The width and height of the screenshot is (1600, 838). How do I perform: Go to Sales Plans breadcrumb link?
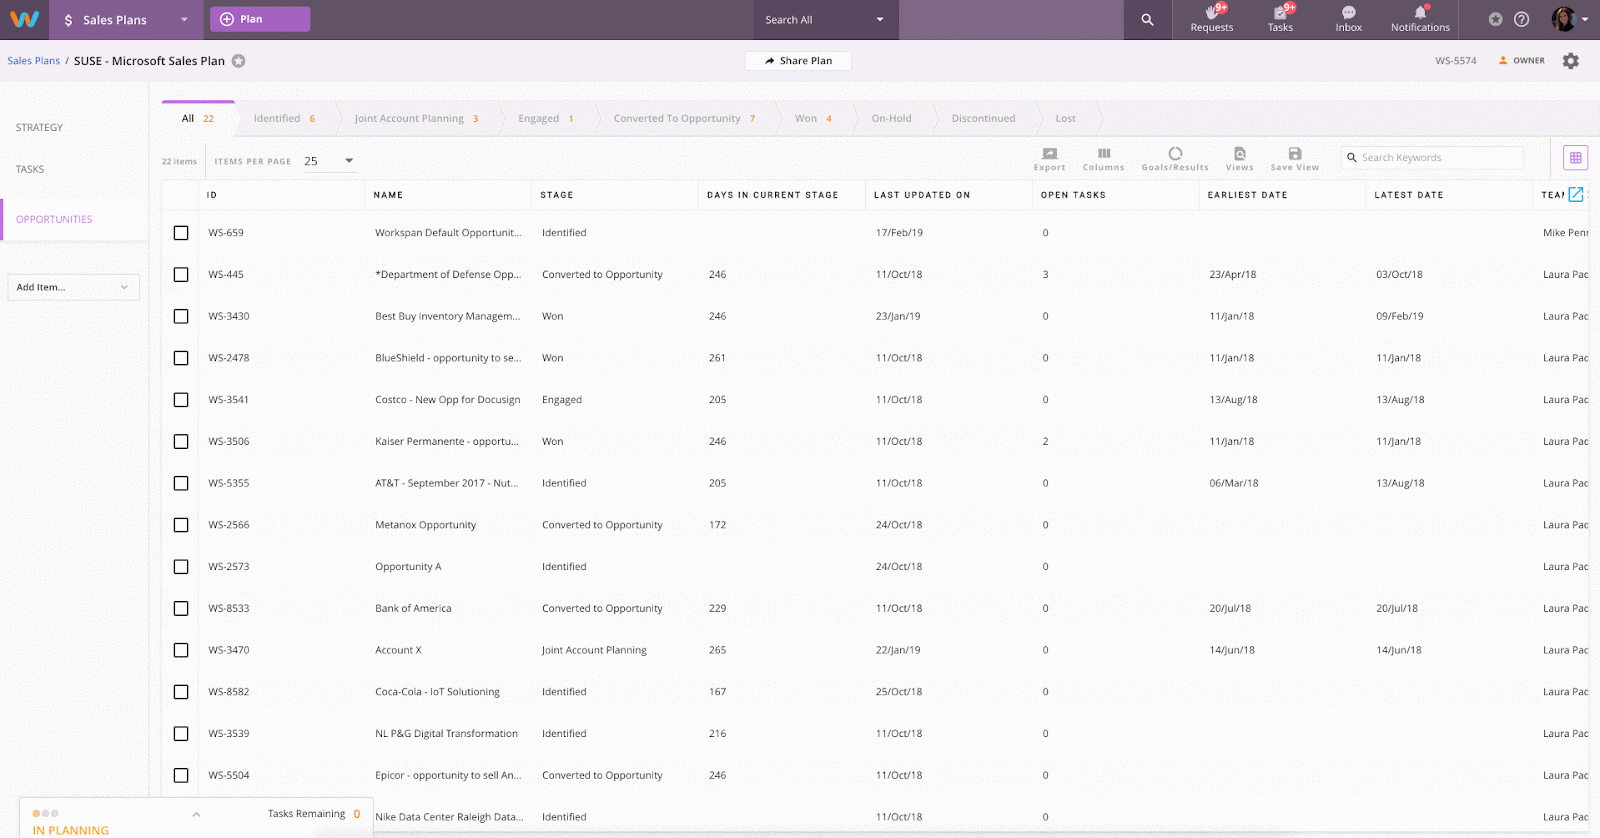(34, 61)
